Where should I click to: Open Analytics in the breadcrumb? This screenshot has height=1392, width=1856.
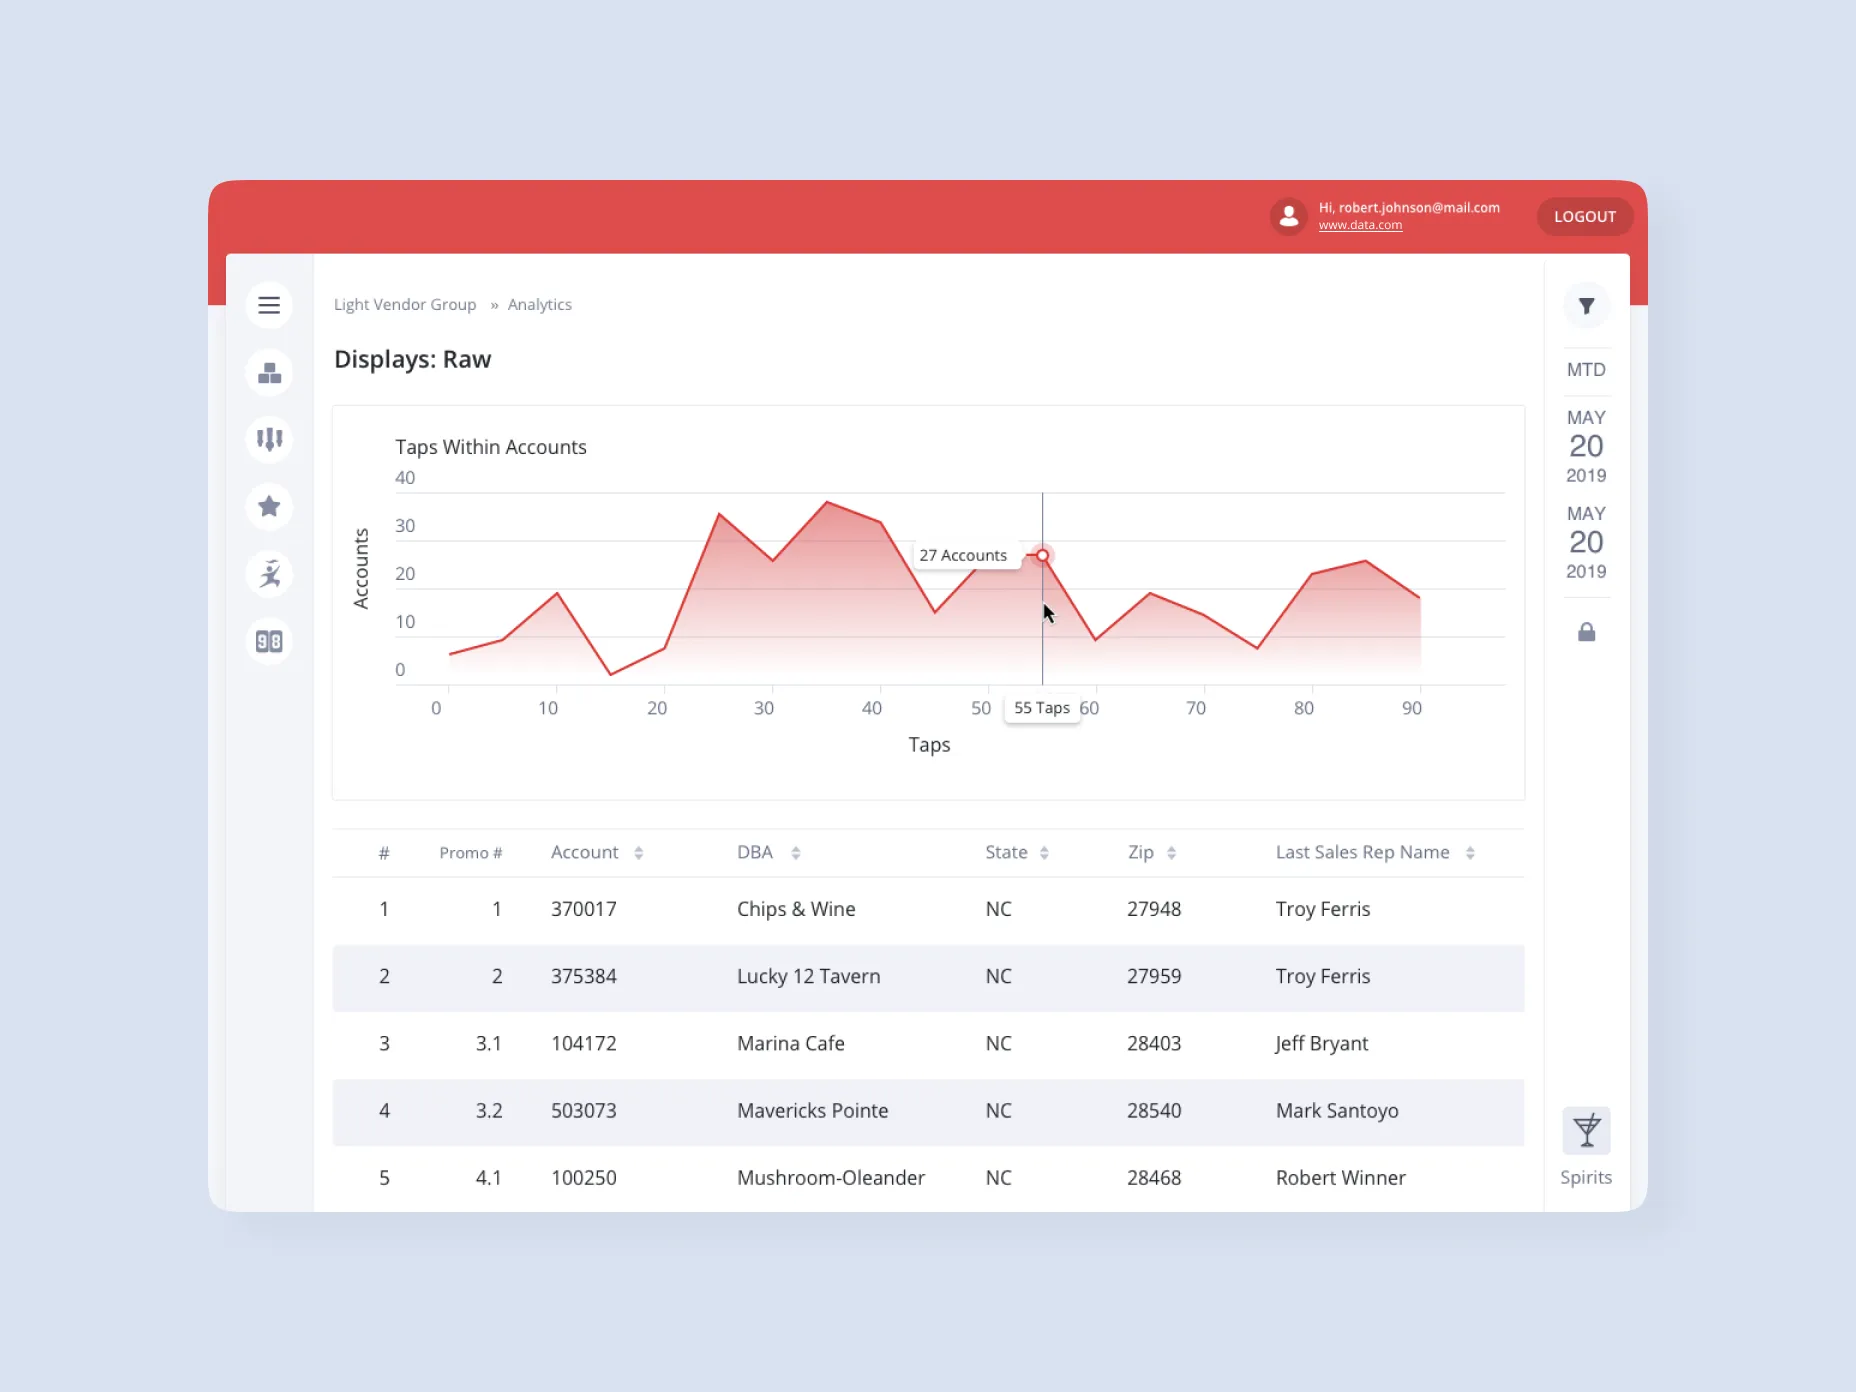click(x=539, y=304)
